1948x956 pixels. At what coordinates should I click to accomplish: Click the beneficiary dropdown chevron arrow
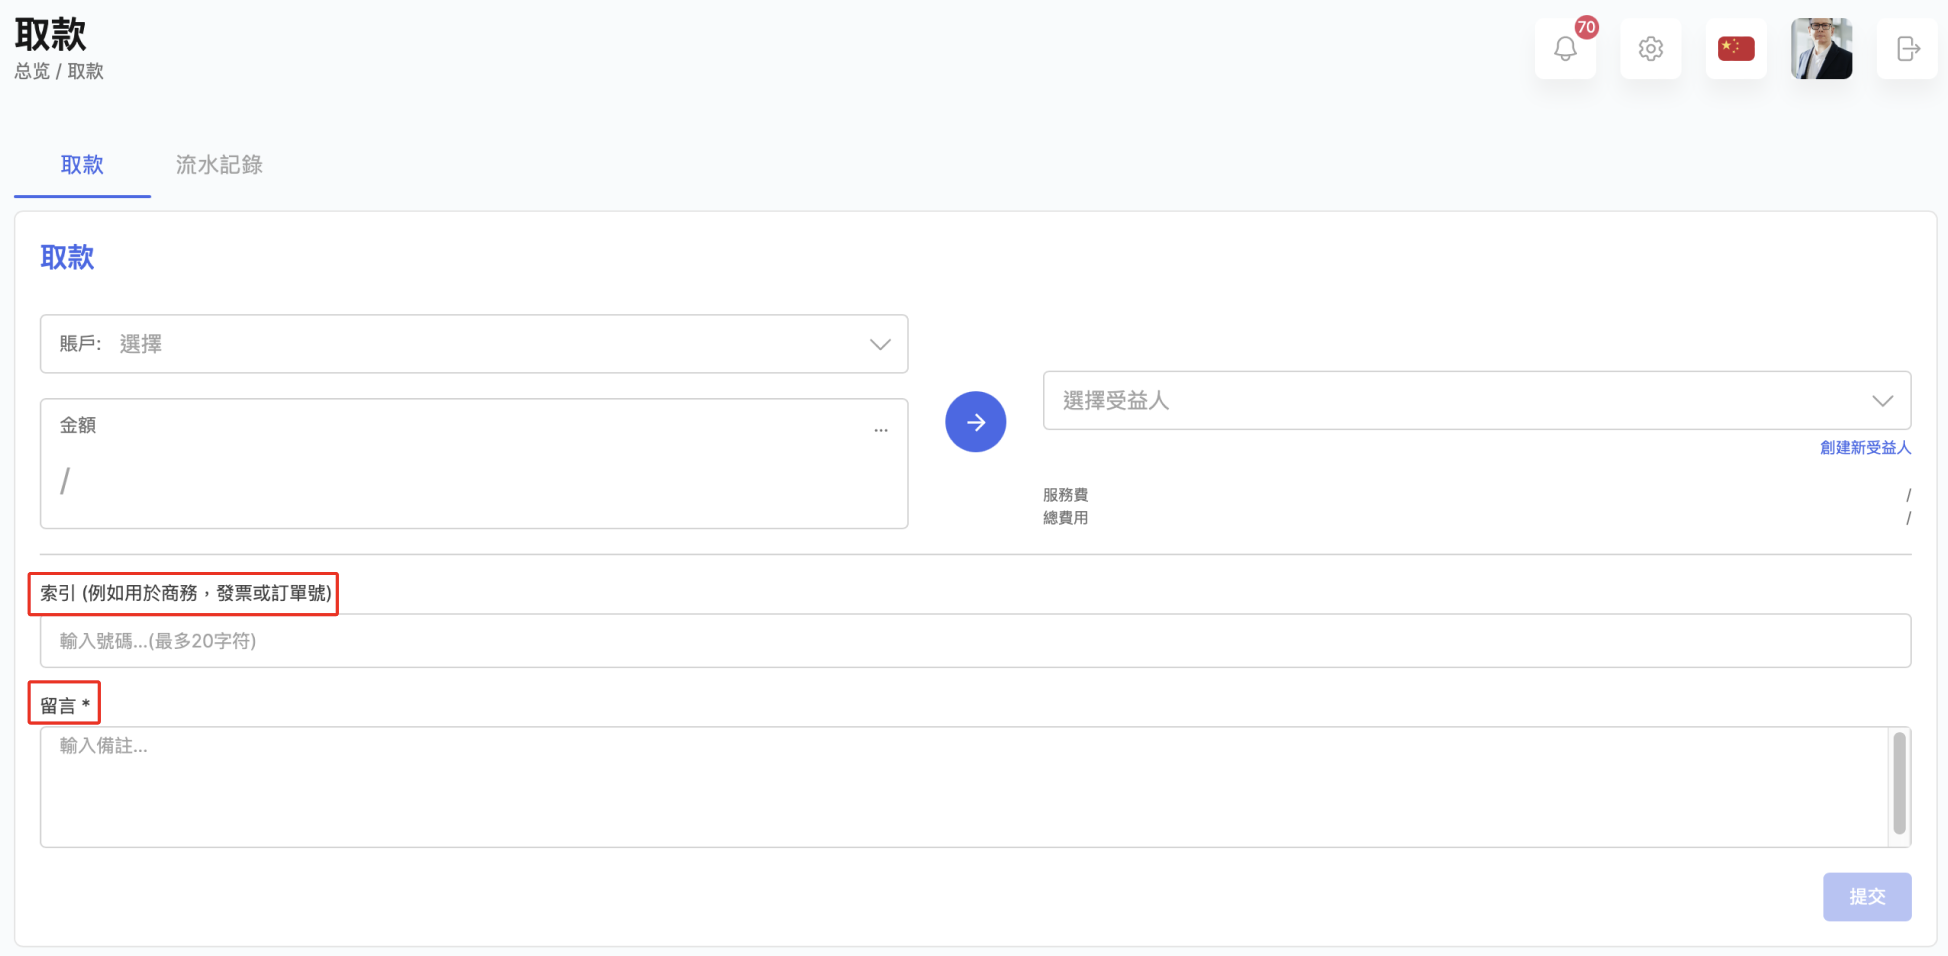point(1883,401)
